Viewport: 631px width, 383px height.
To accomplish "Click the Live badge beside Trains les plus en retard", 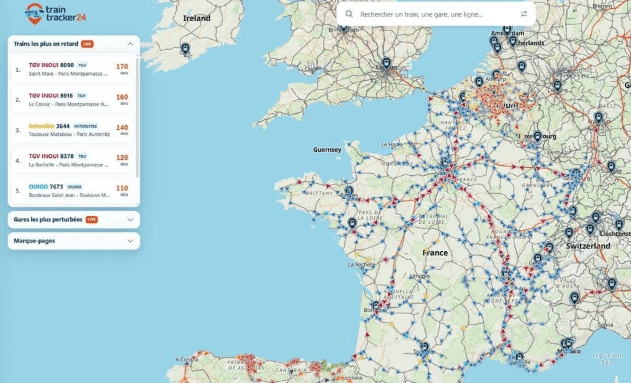I will click(87, 44).
